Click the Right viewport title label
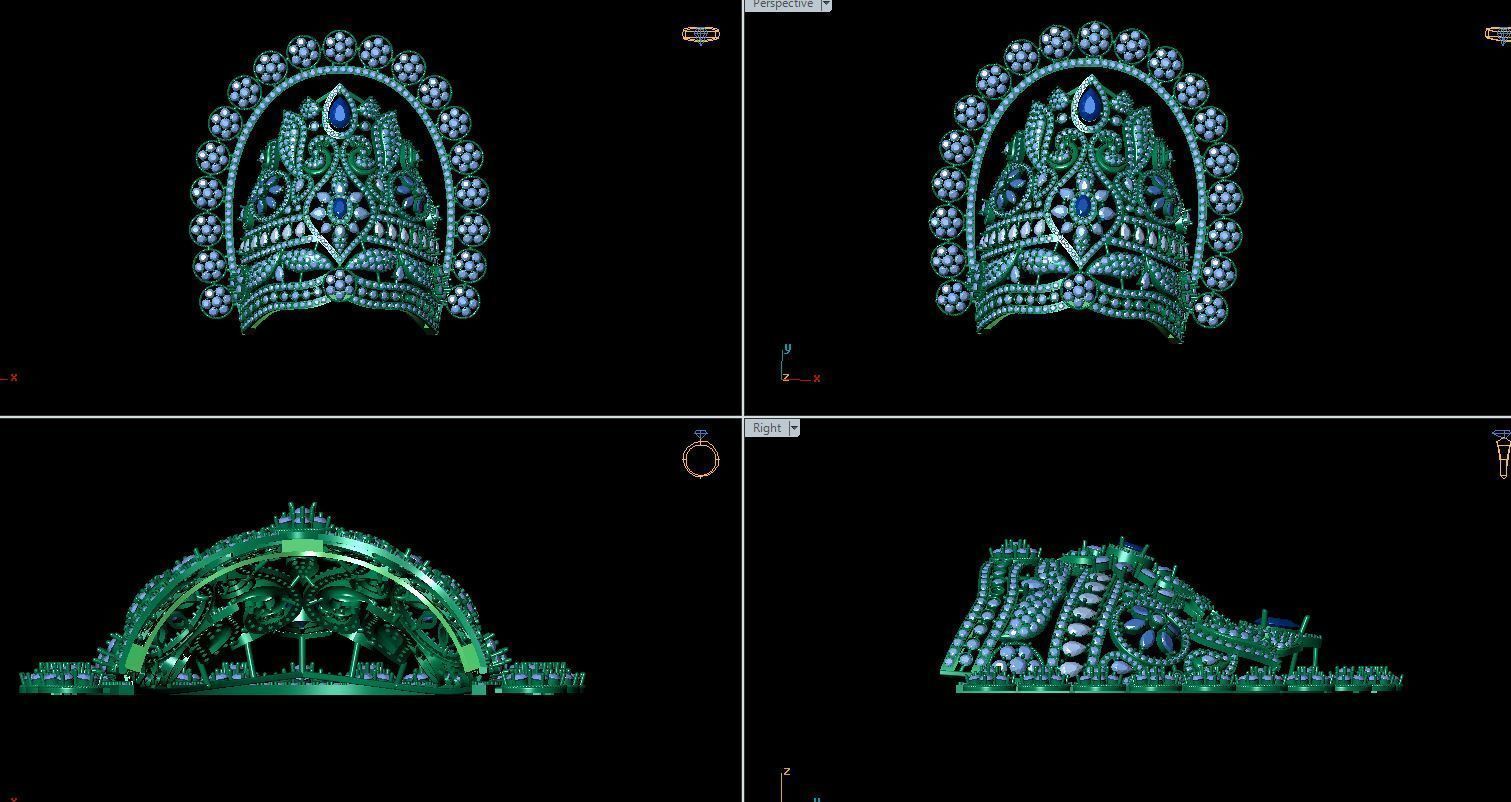The height and width of the screenshot is (802, 1511). coord(767,428)
